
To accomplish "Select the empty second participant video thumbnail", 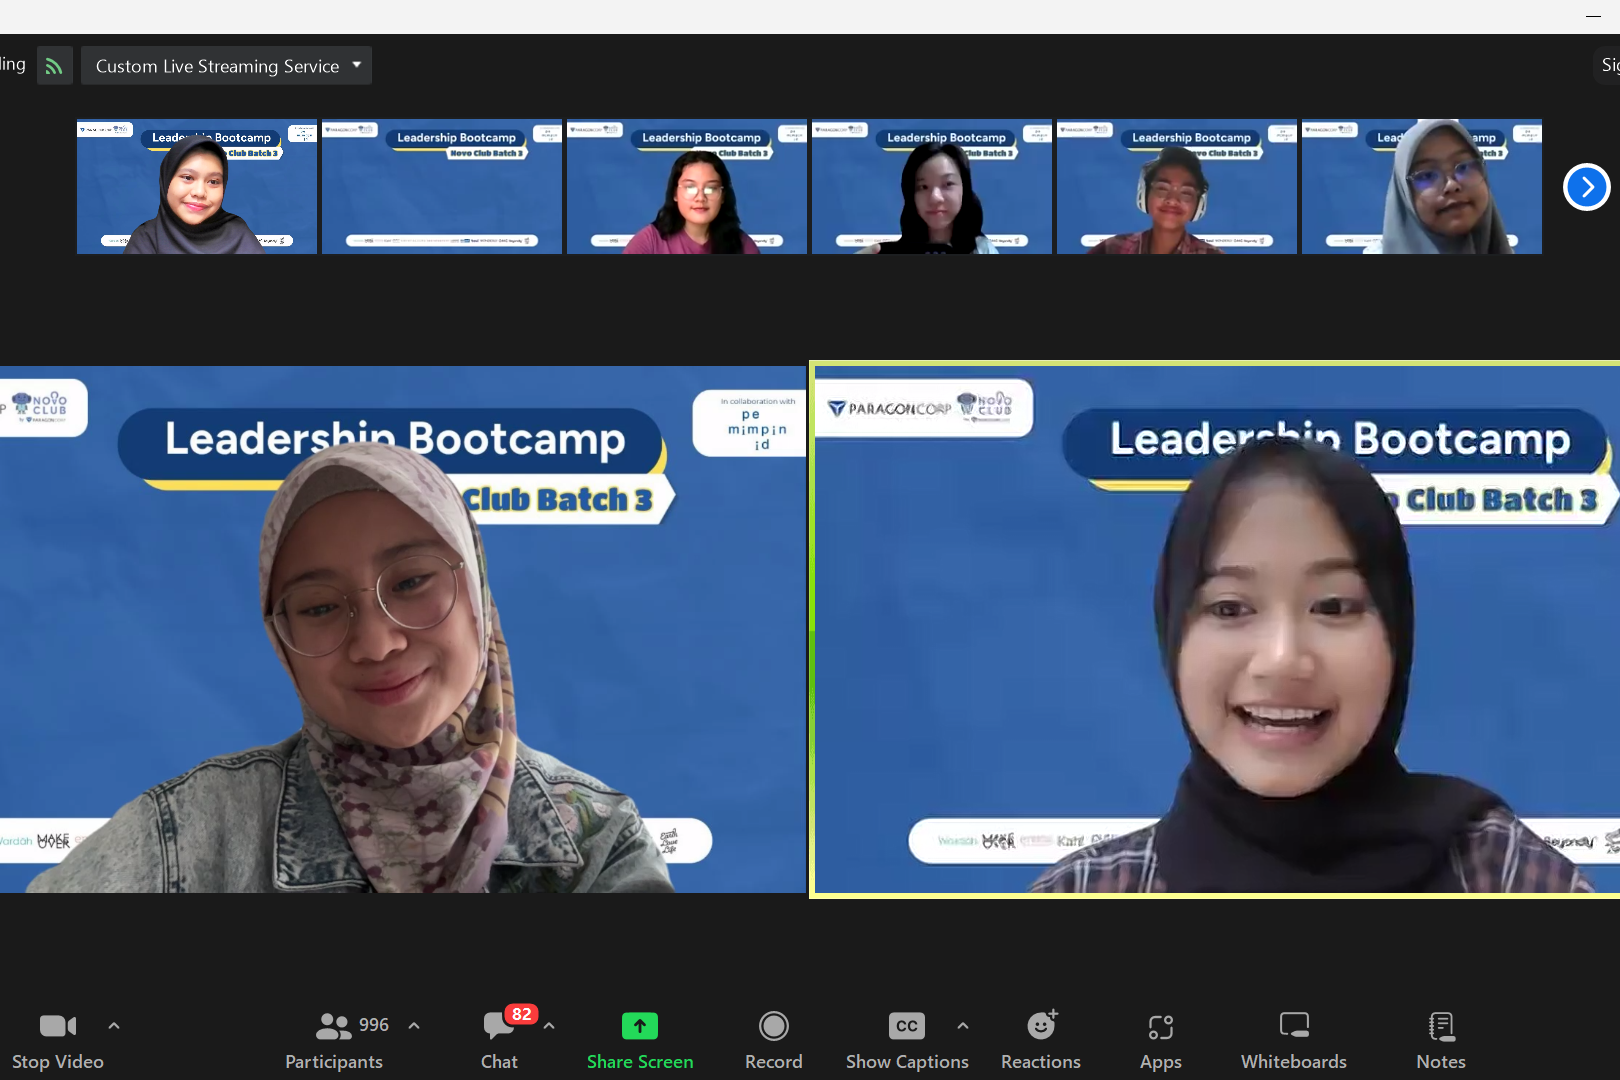I will coord(442,187).
